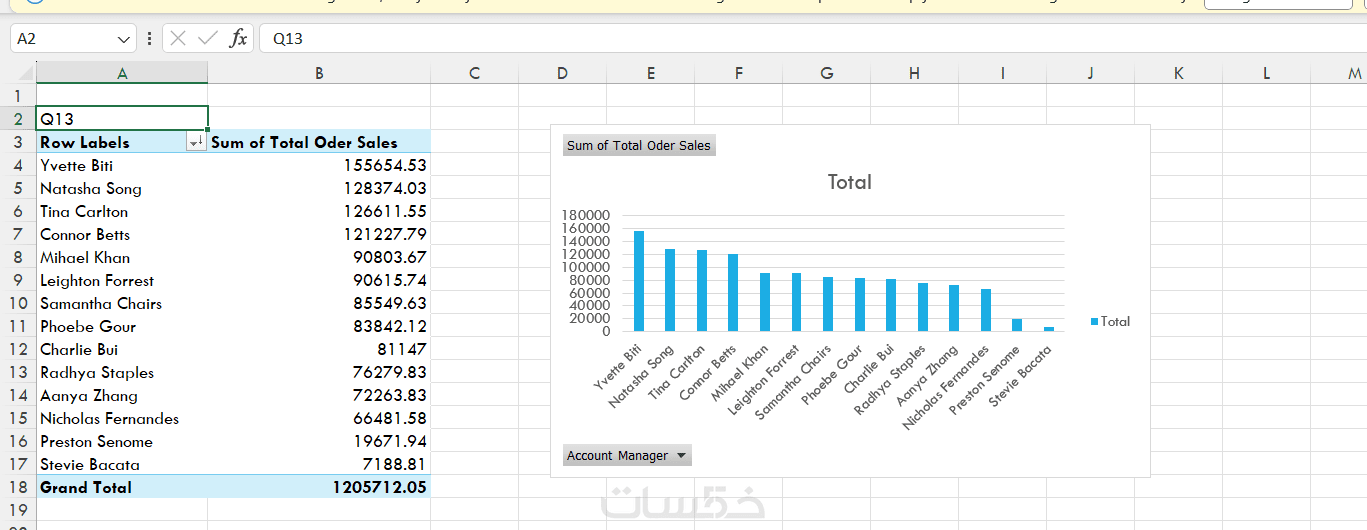Click the Aanya Zhang cell in column A
This screenshot has height=530, width=1367.
[122, 395]
